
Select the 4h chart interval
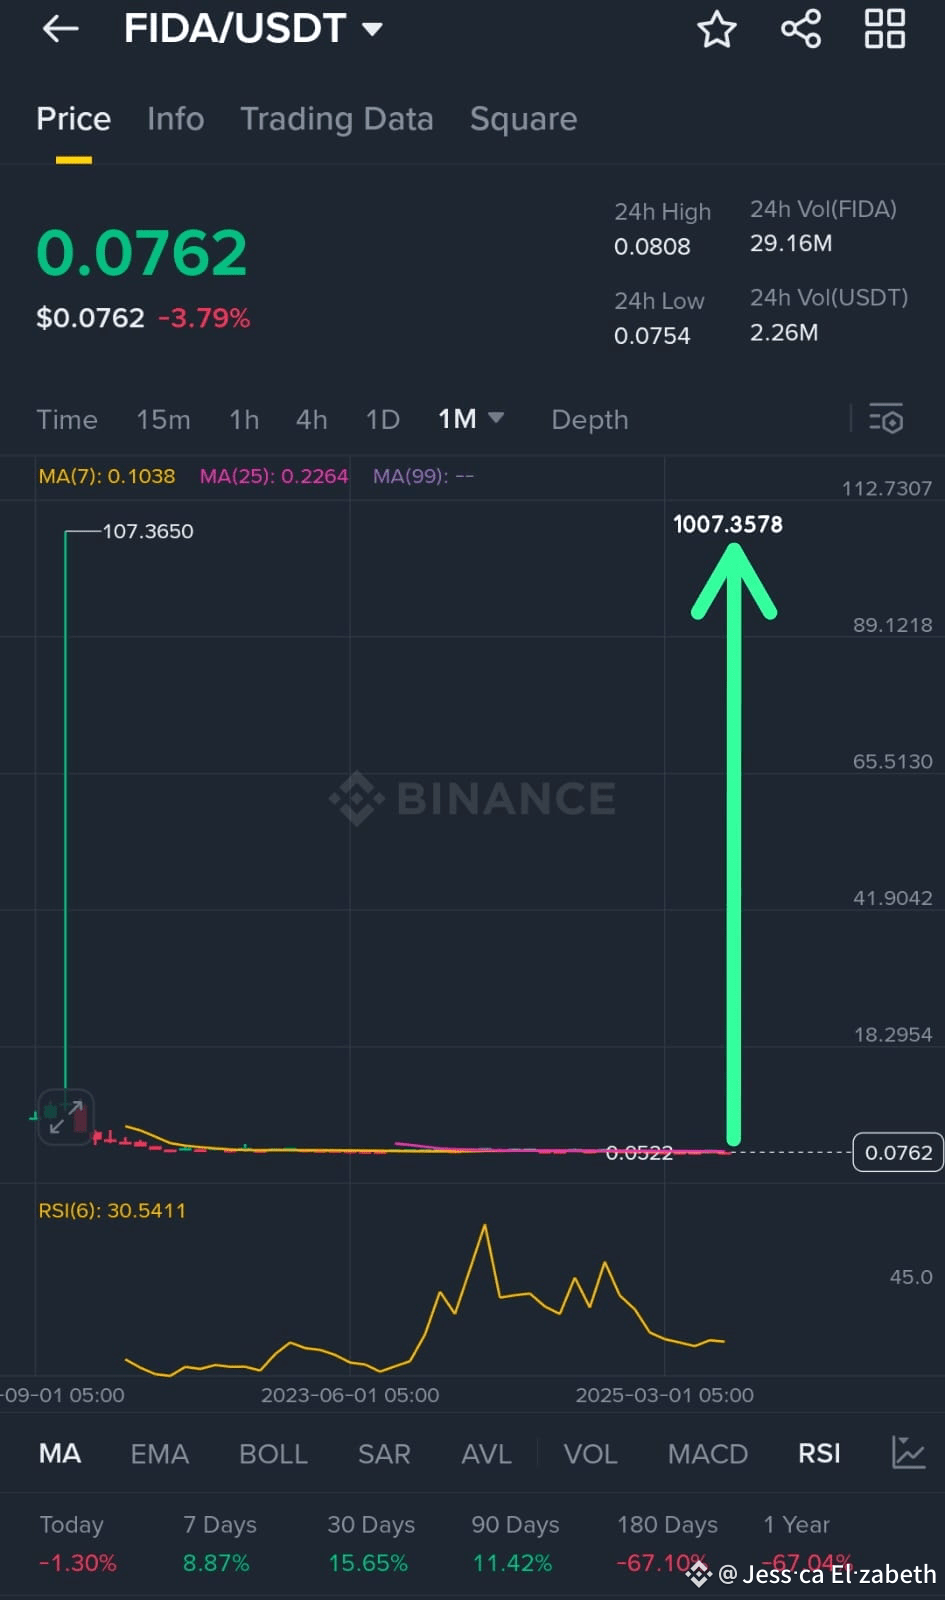point(311,419)
